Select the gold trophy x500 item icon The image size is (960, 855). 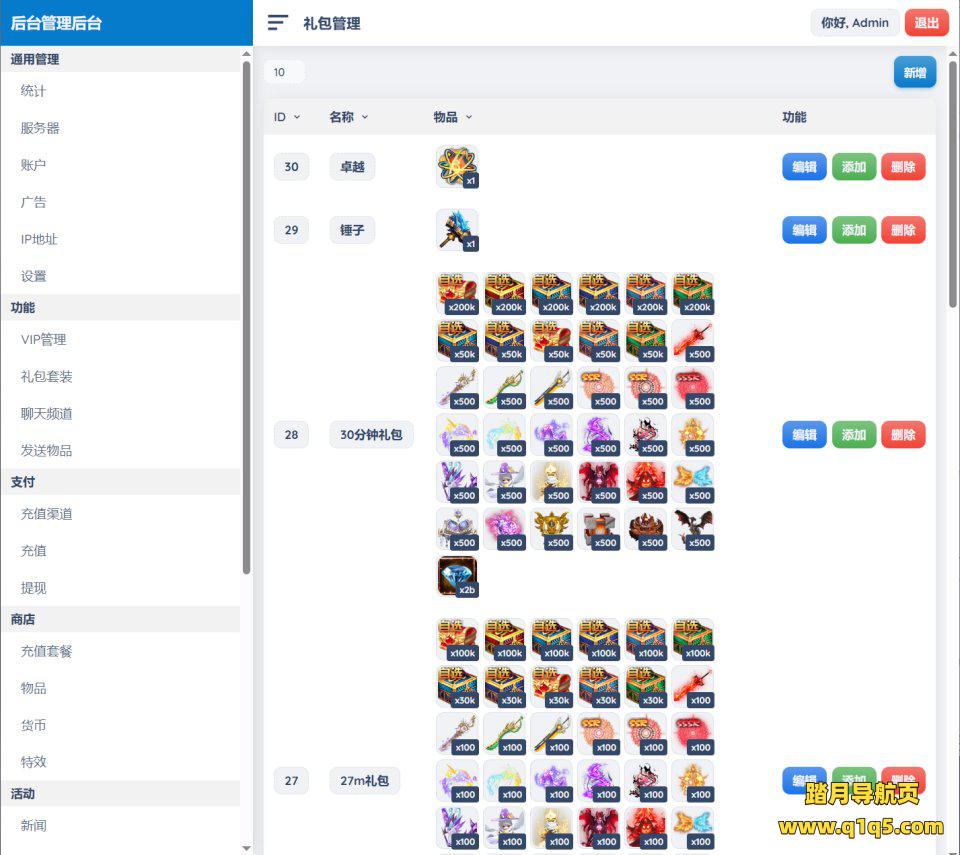(x=551, y=530)
